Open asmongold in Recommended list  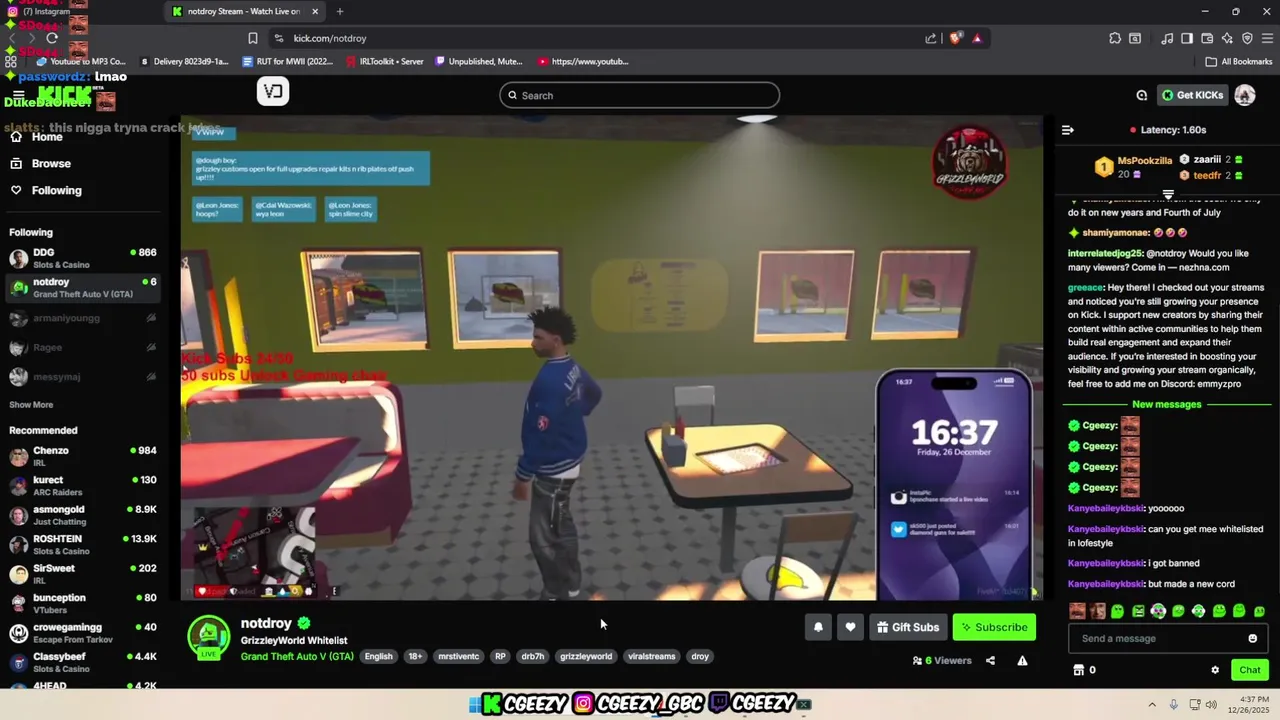coord(83,515)
